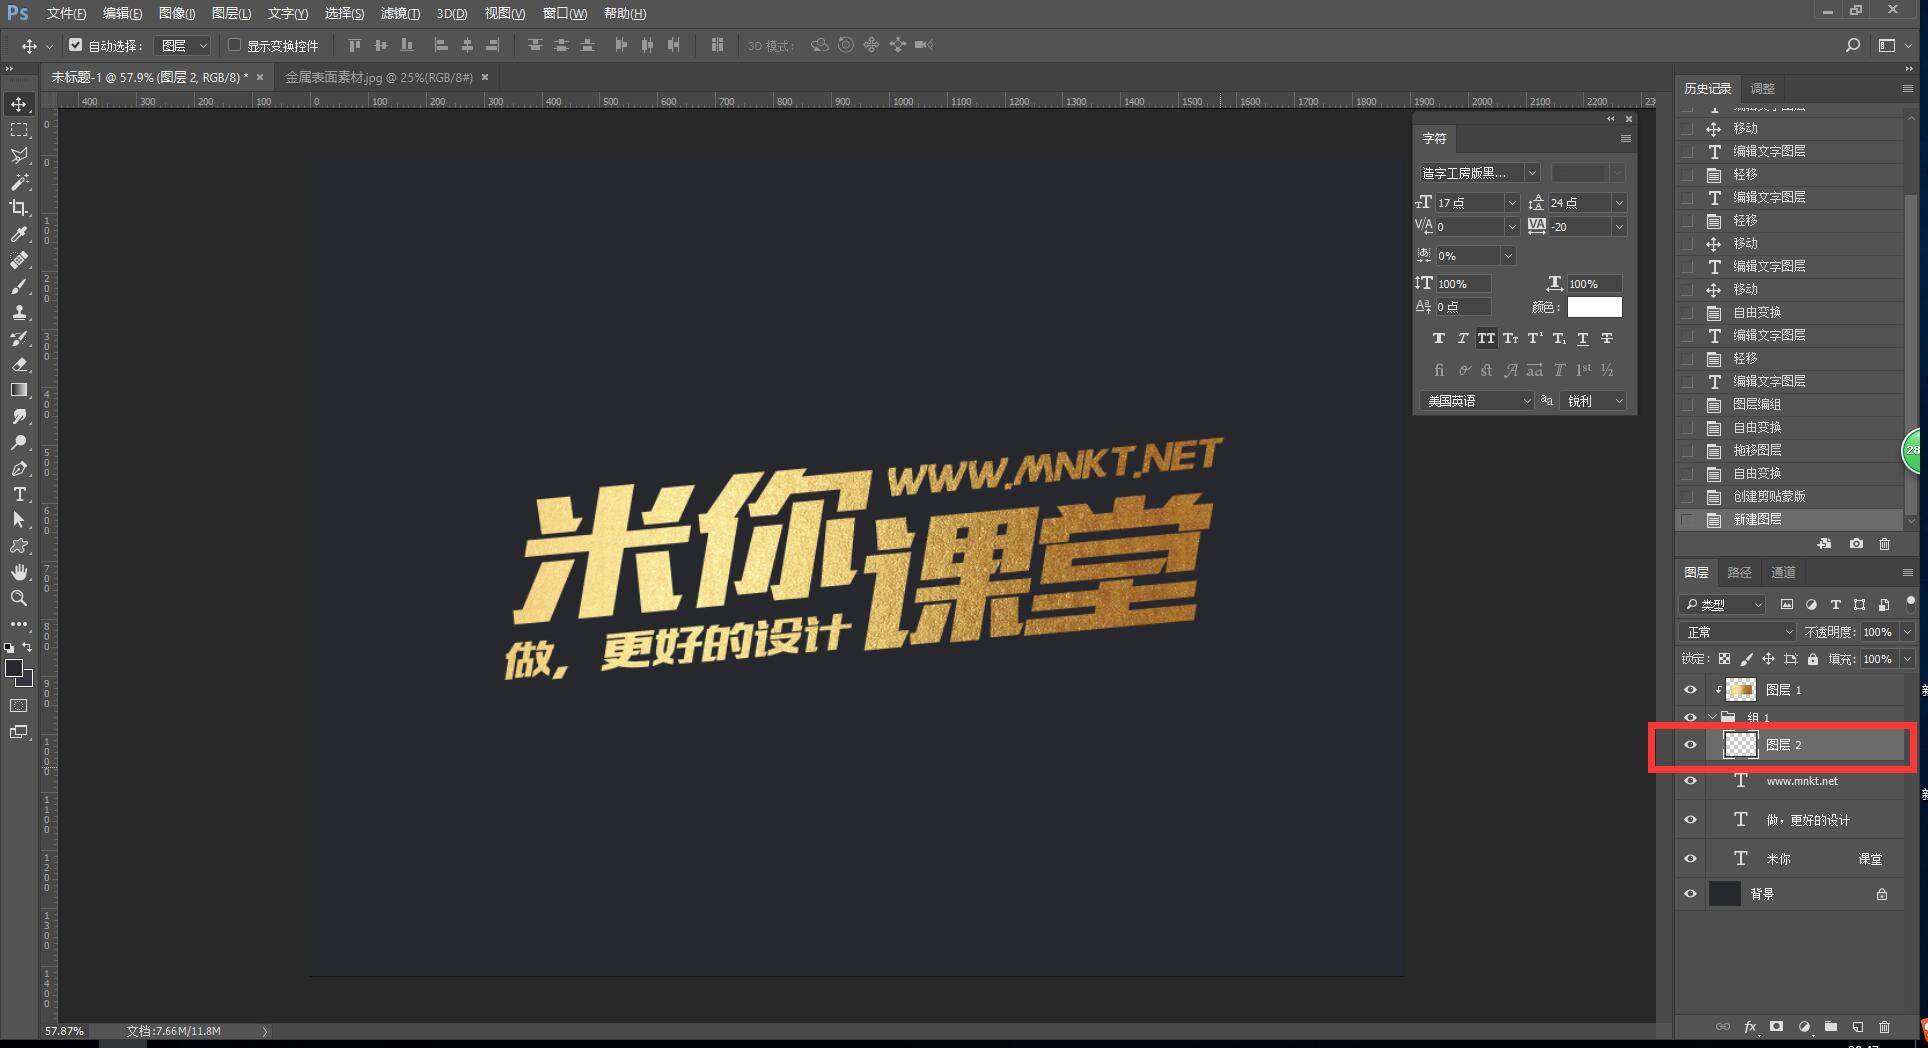1928x1048 pixels.
Task: Hide the 背景 layer
Action: [x=1690, y=894]
